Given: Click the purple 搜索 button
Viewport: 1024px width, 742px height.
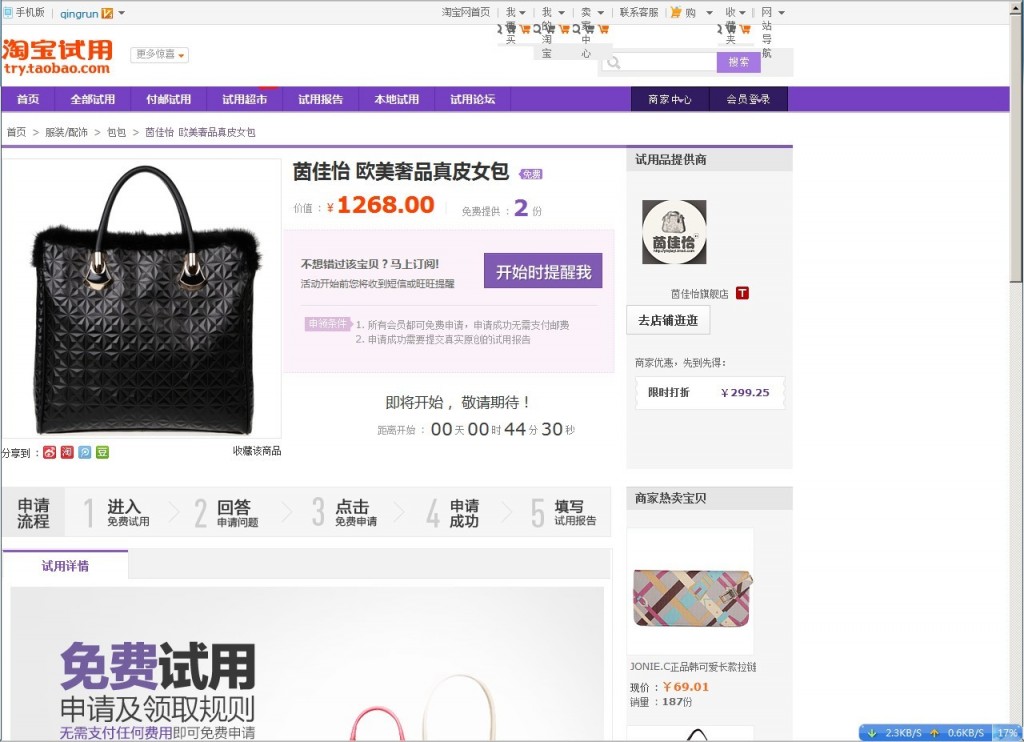Looking at the screenshot, I should coord(739,62).
